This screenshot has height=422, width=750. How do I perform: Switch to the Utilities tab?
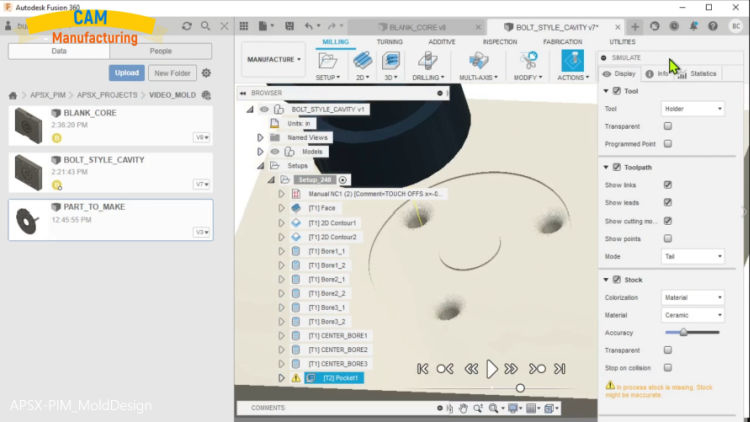pos(622,42)
